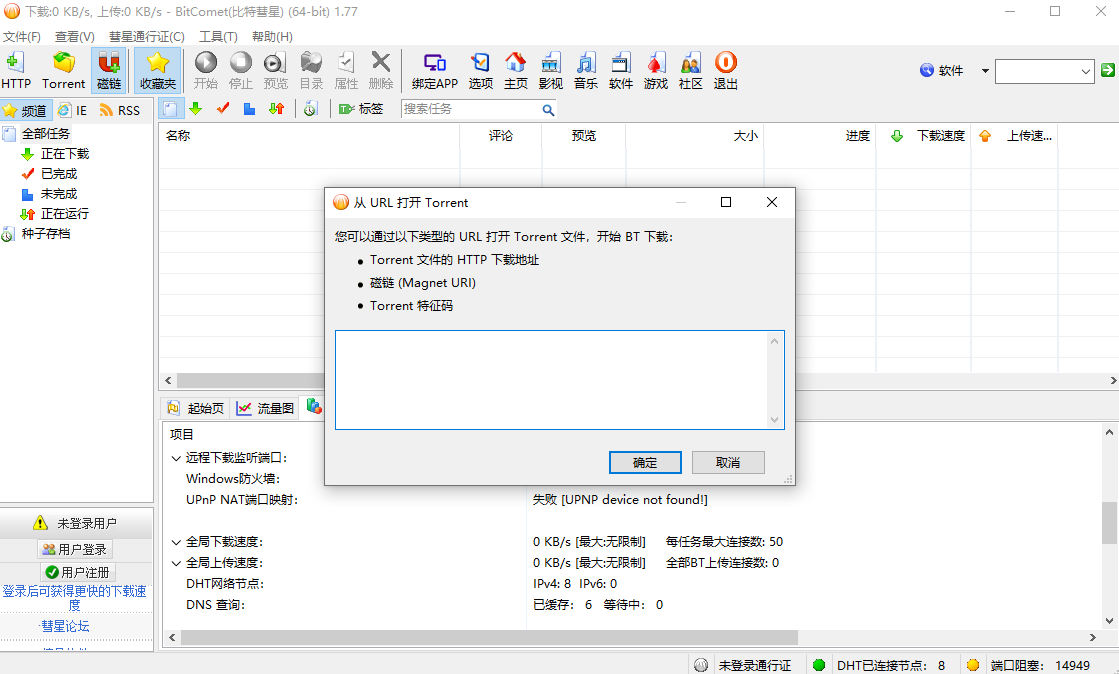This screenshot has height=674, width=1119.
Task: Click the scheduler clock icon
Action: (x=310, y=108)
